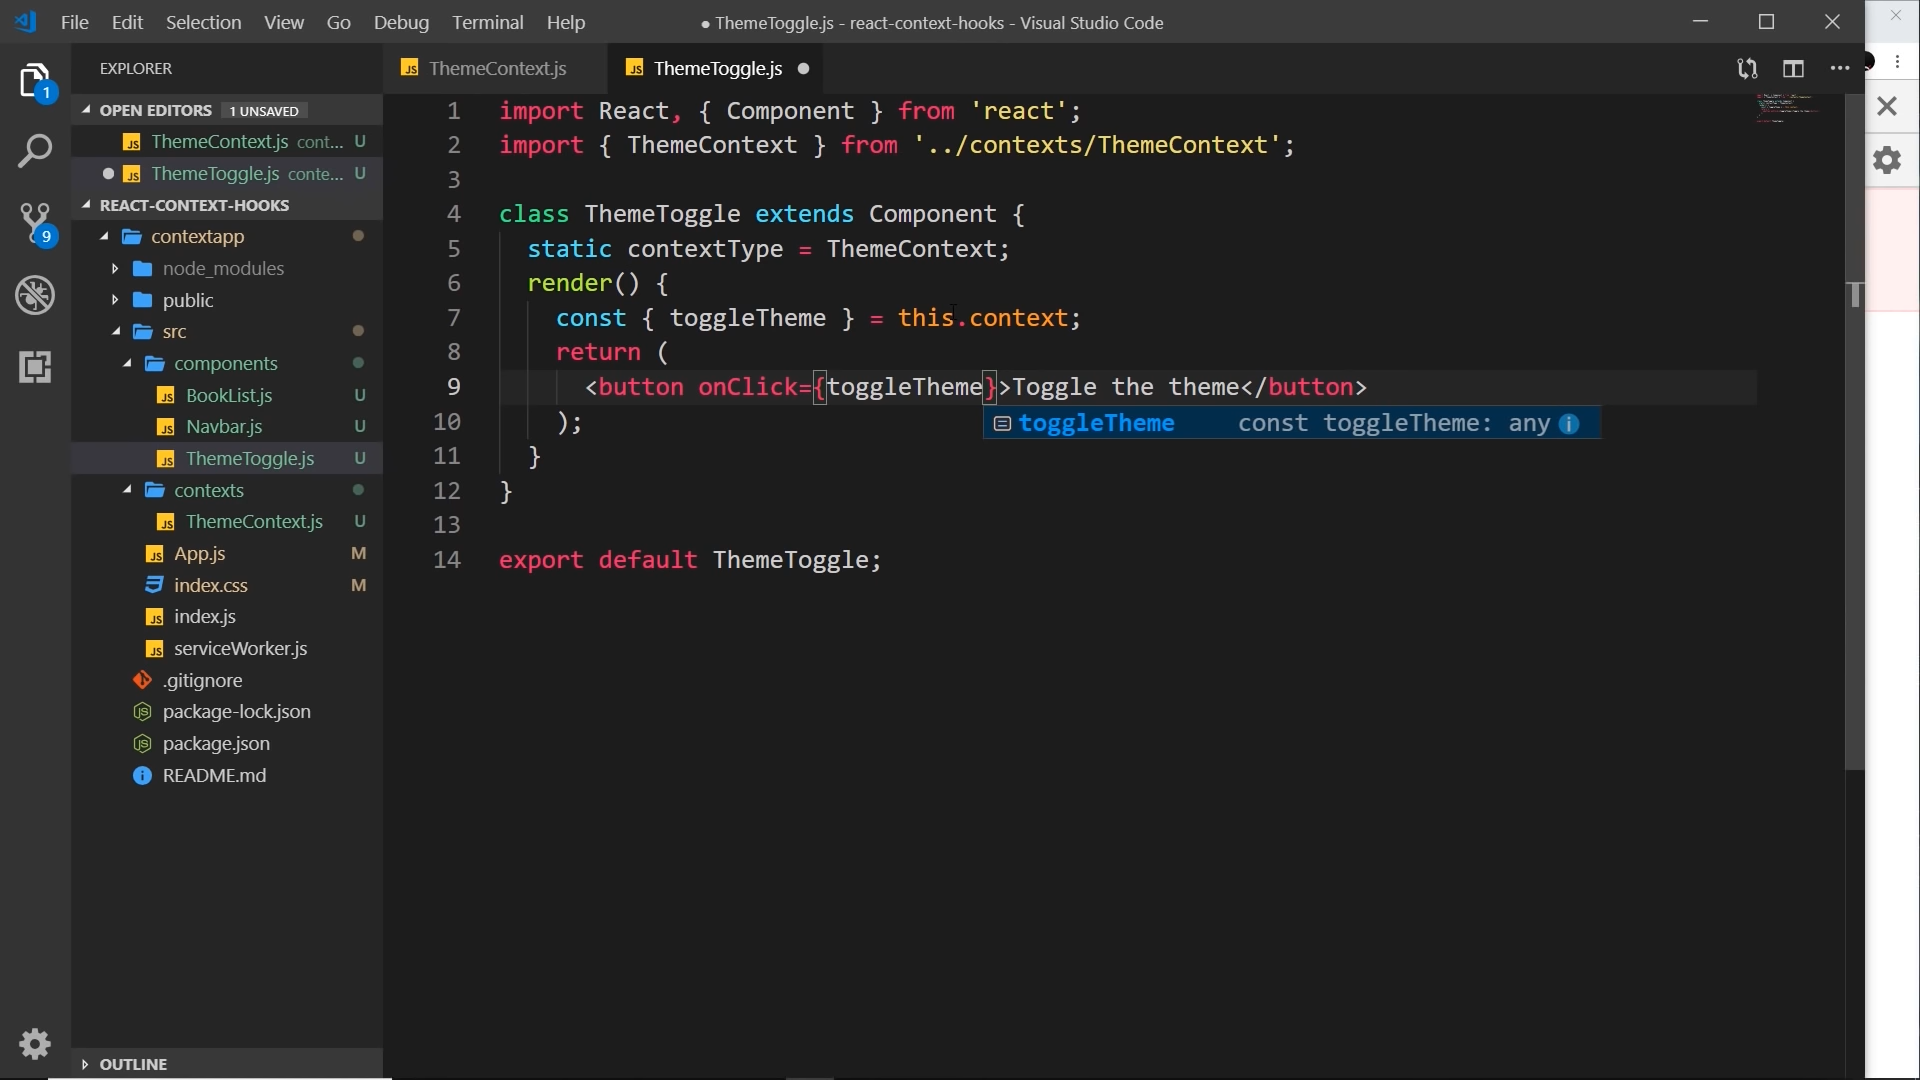
Task: Open the Terminal menu
Action: [x=487, y=22]
